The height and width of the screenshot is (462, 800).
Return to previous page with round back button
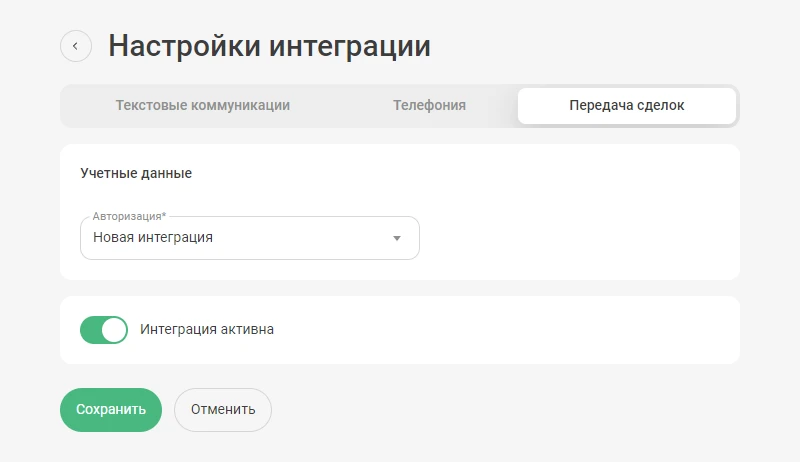[76, 46]
